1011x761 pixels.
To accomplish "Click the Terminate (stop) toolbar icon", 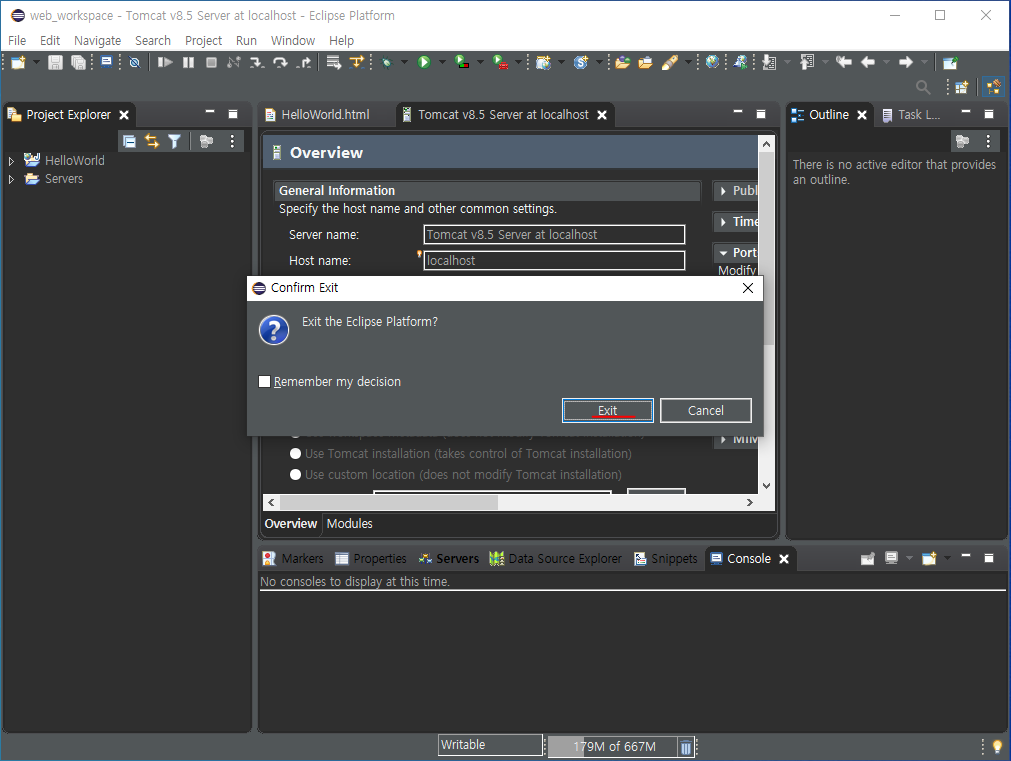I will pos(211,63).
